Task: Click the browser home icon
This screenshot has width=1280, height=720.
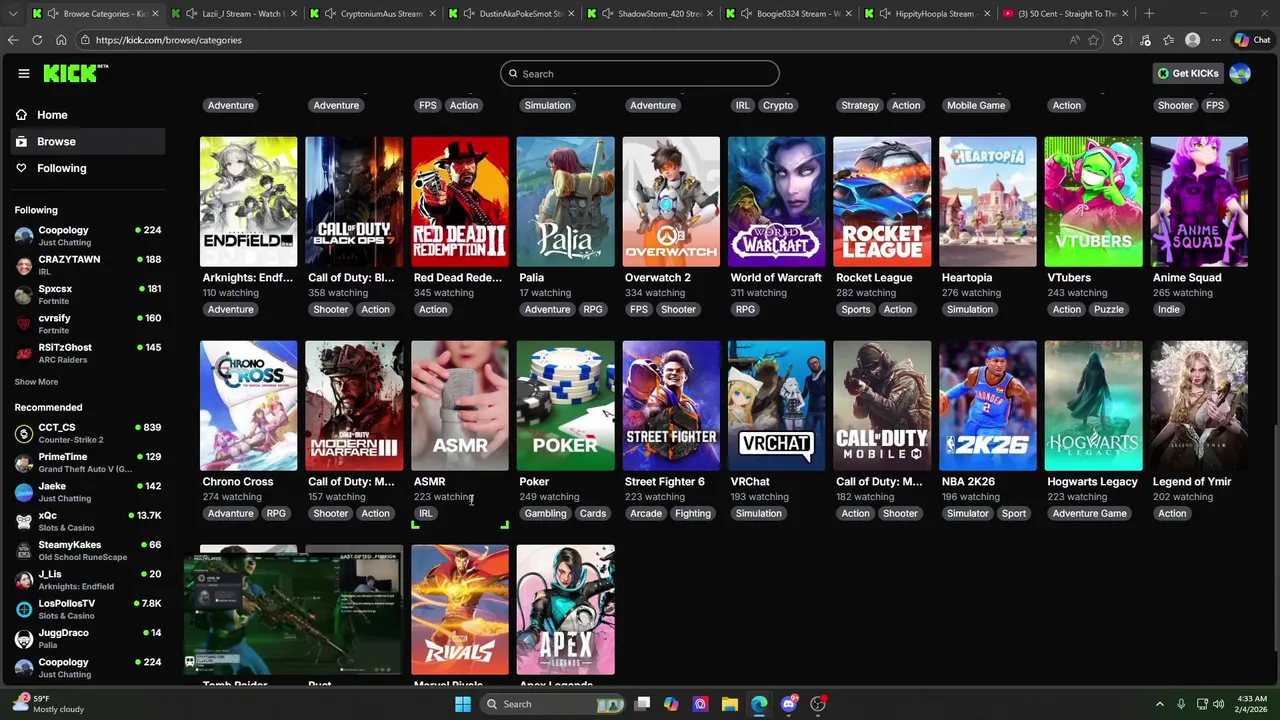Action: pyautogui.click(x=61, y=40)
